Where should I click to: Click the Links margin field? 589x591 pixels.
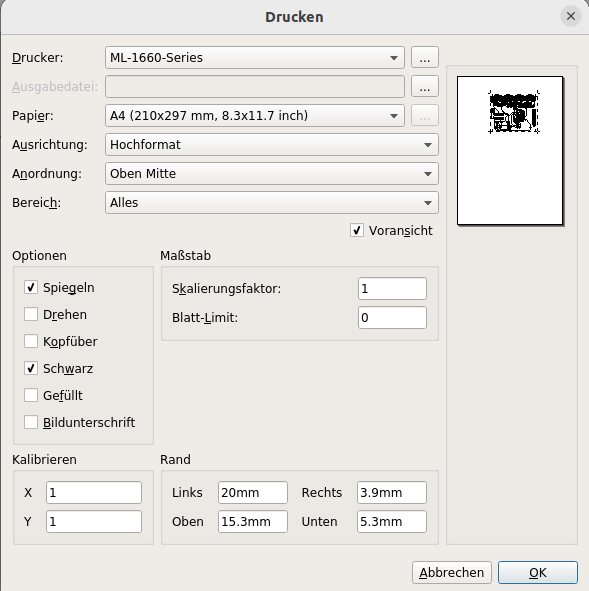[252, 493]
